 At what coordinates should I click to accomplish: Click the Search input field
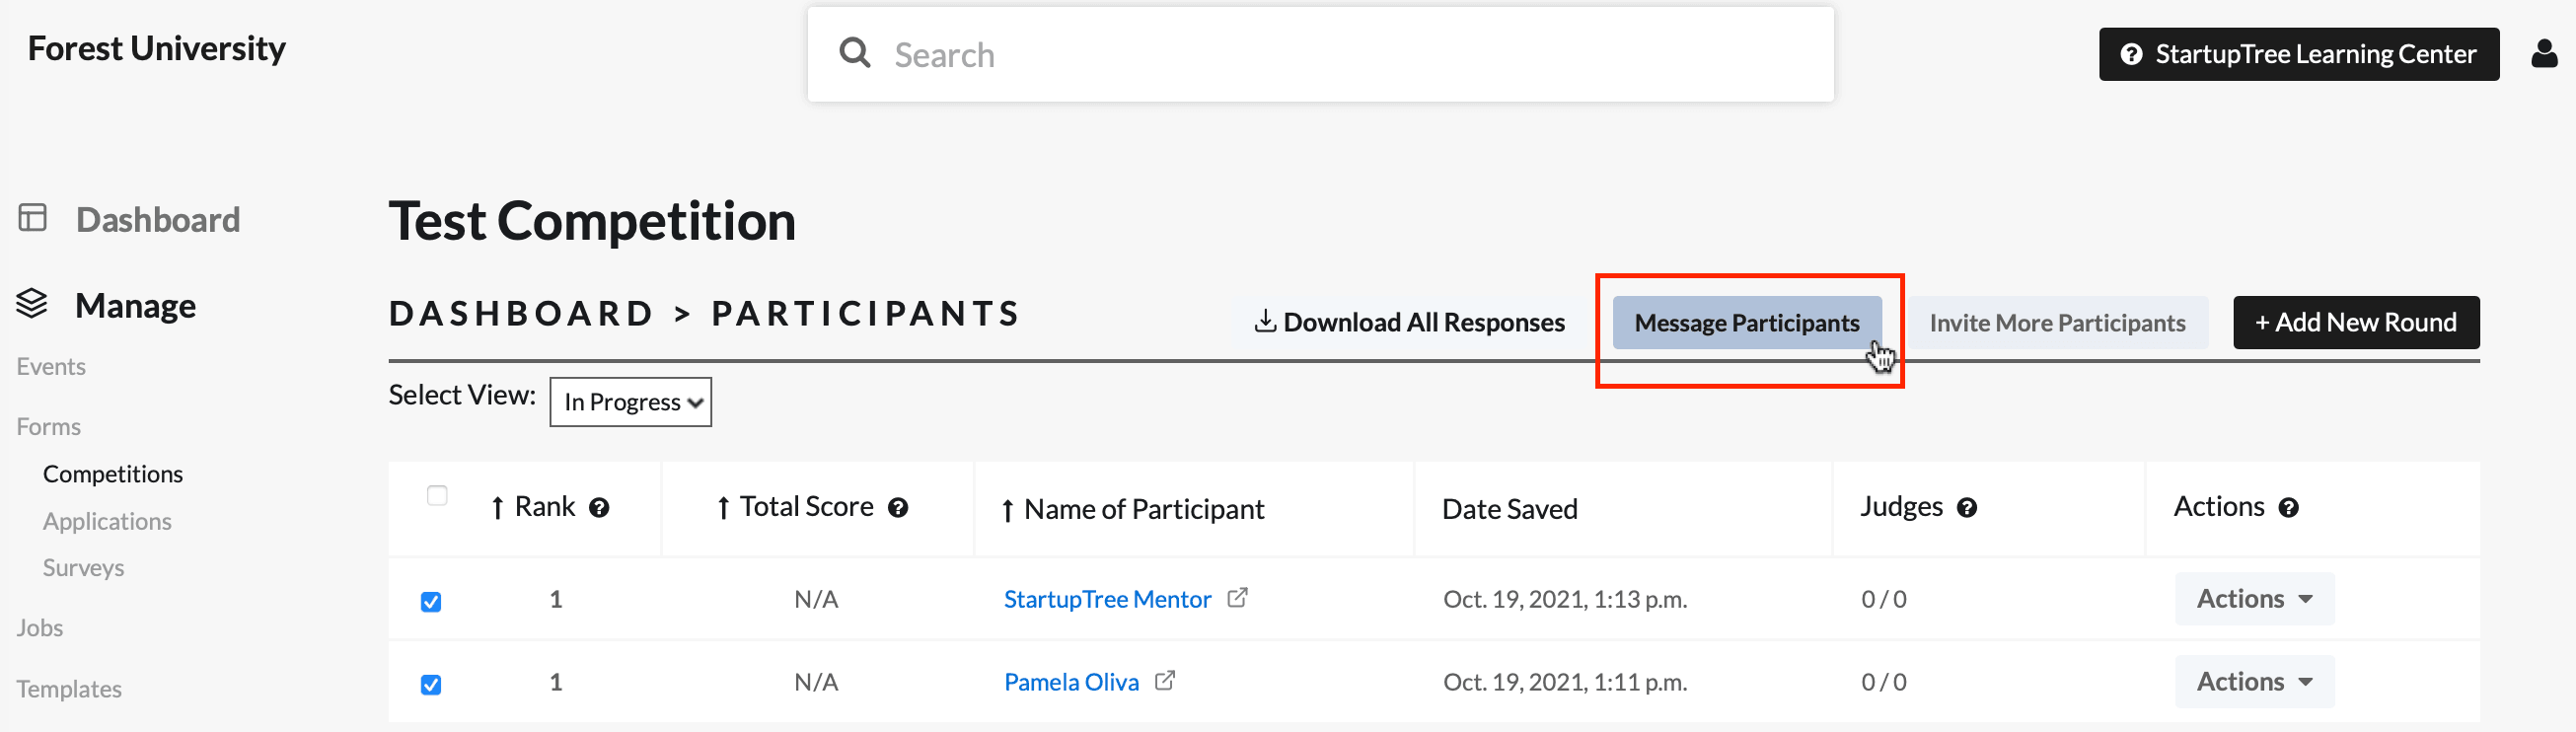[x=1320, y=55]
